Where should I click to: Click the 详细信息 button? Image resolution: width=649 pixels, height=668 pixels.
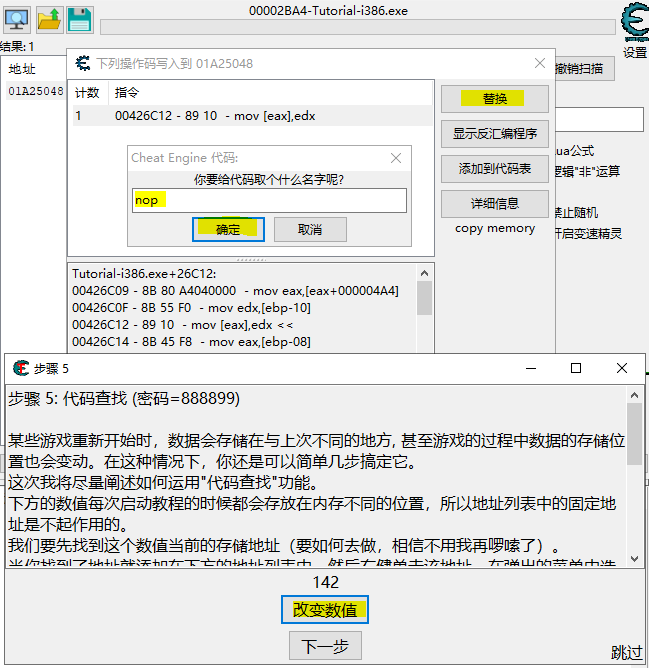494,204
